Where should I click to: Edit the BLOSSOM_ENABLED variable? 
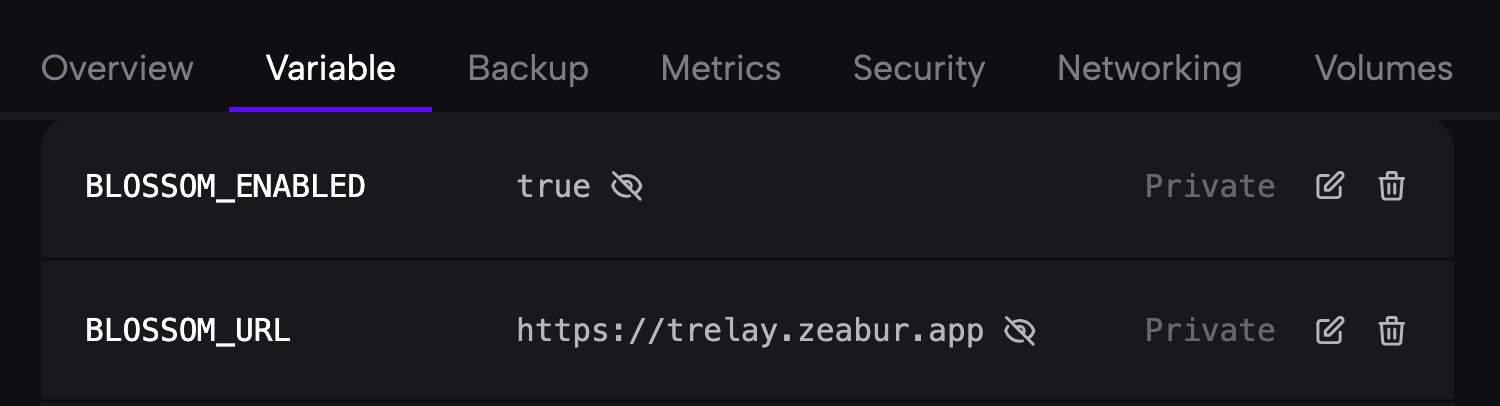click(x=1329, y=186)
